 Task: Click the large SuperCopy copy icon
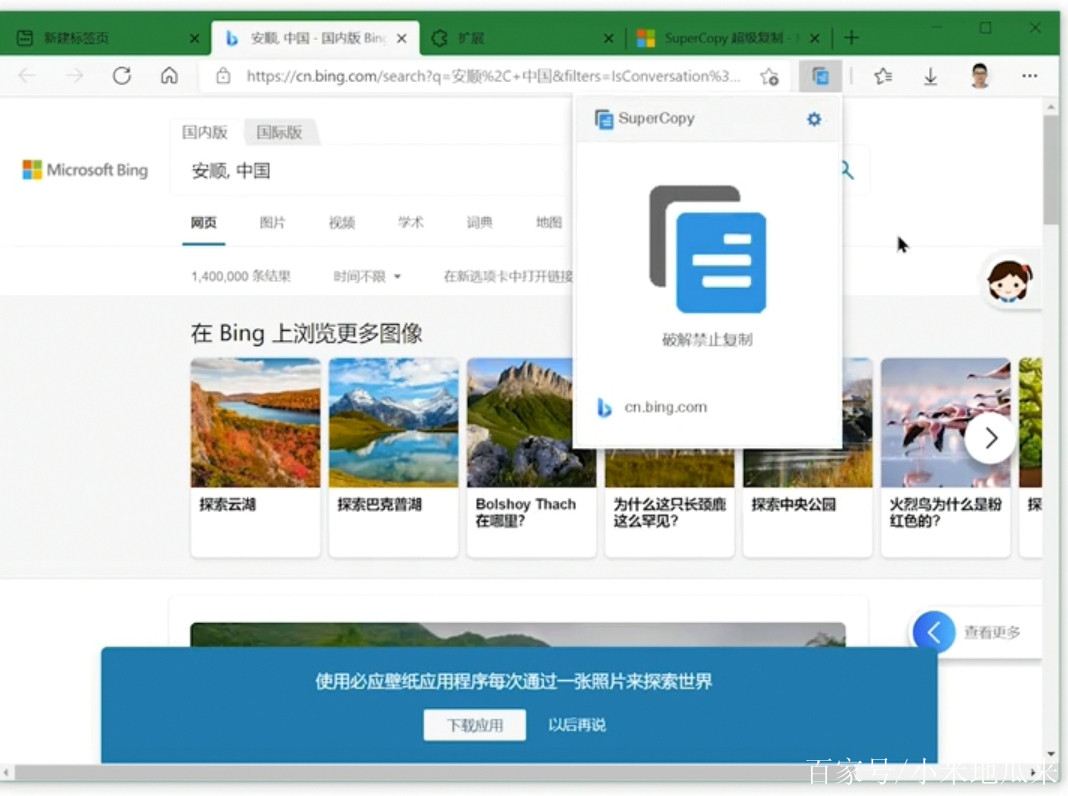pyautogui.click(x=708, y=249)
